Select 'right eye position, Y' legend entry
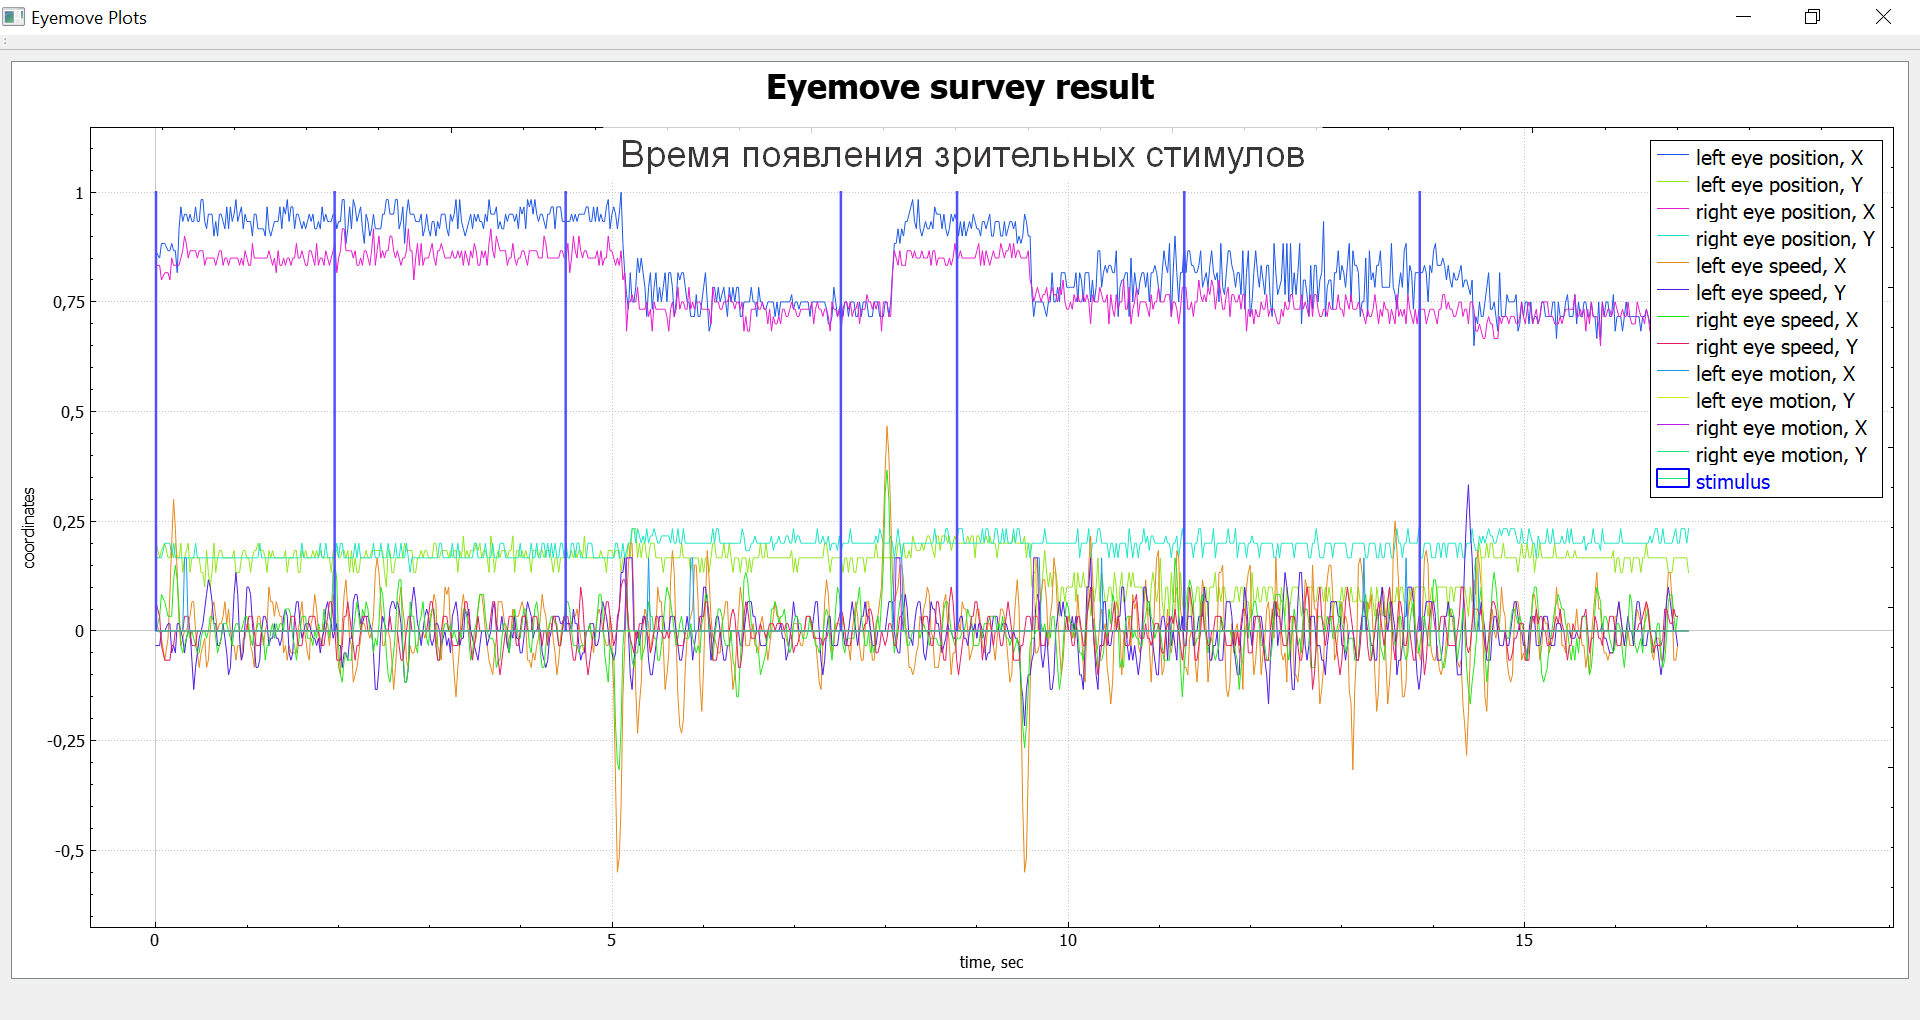Viewport: 1920px width, 1020px height. [1784, 239]
